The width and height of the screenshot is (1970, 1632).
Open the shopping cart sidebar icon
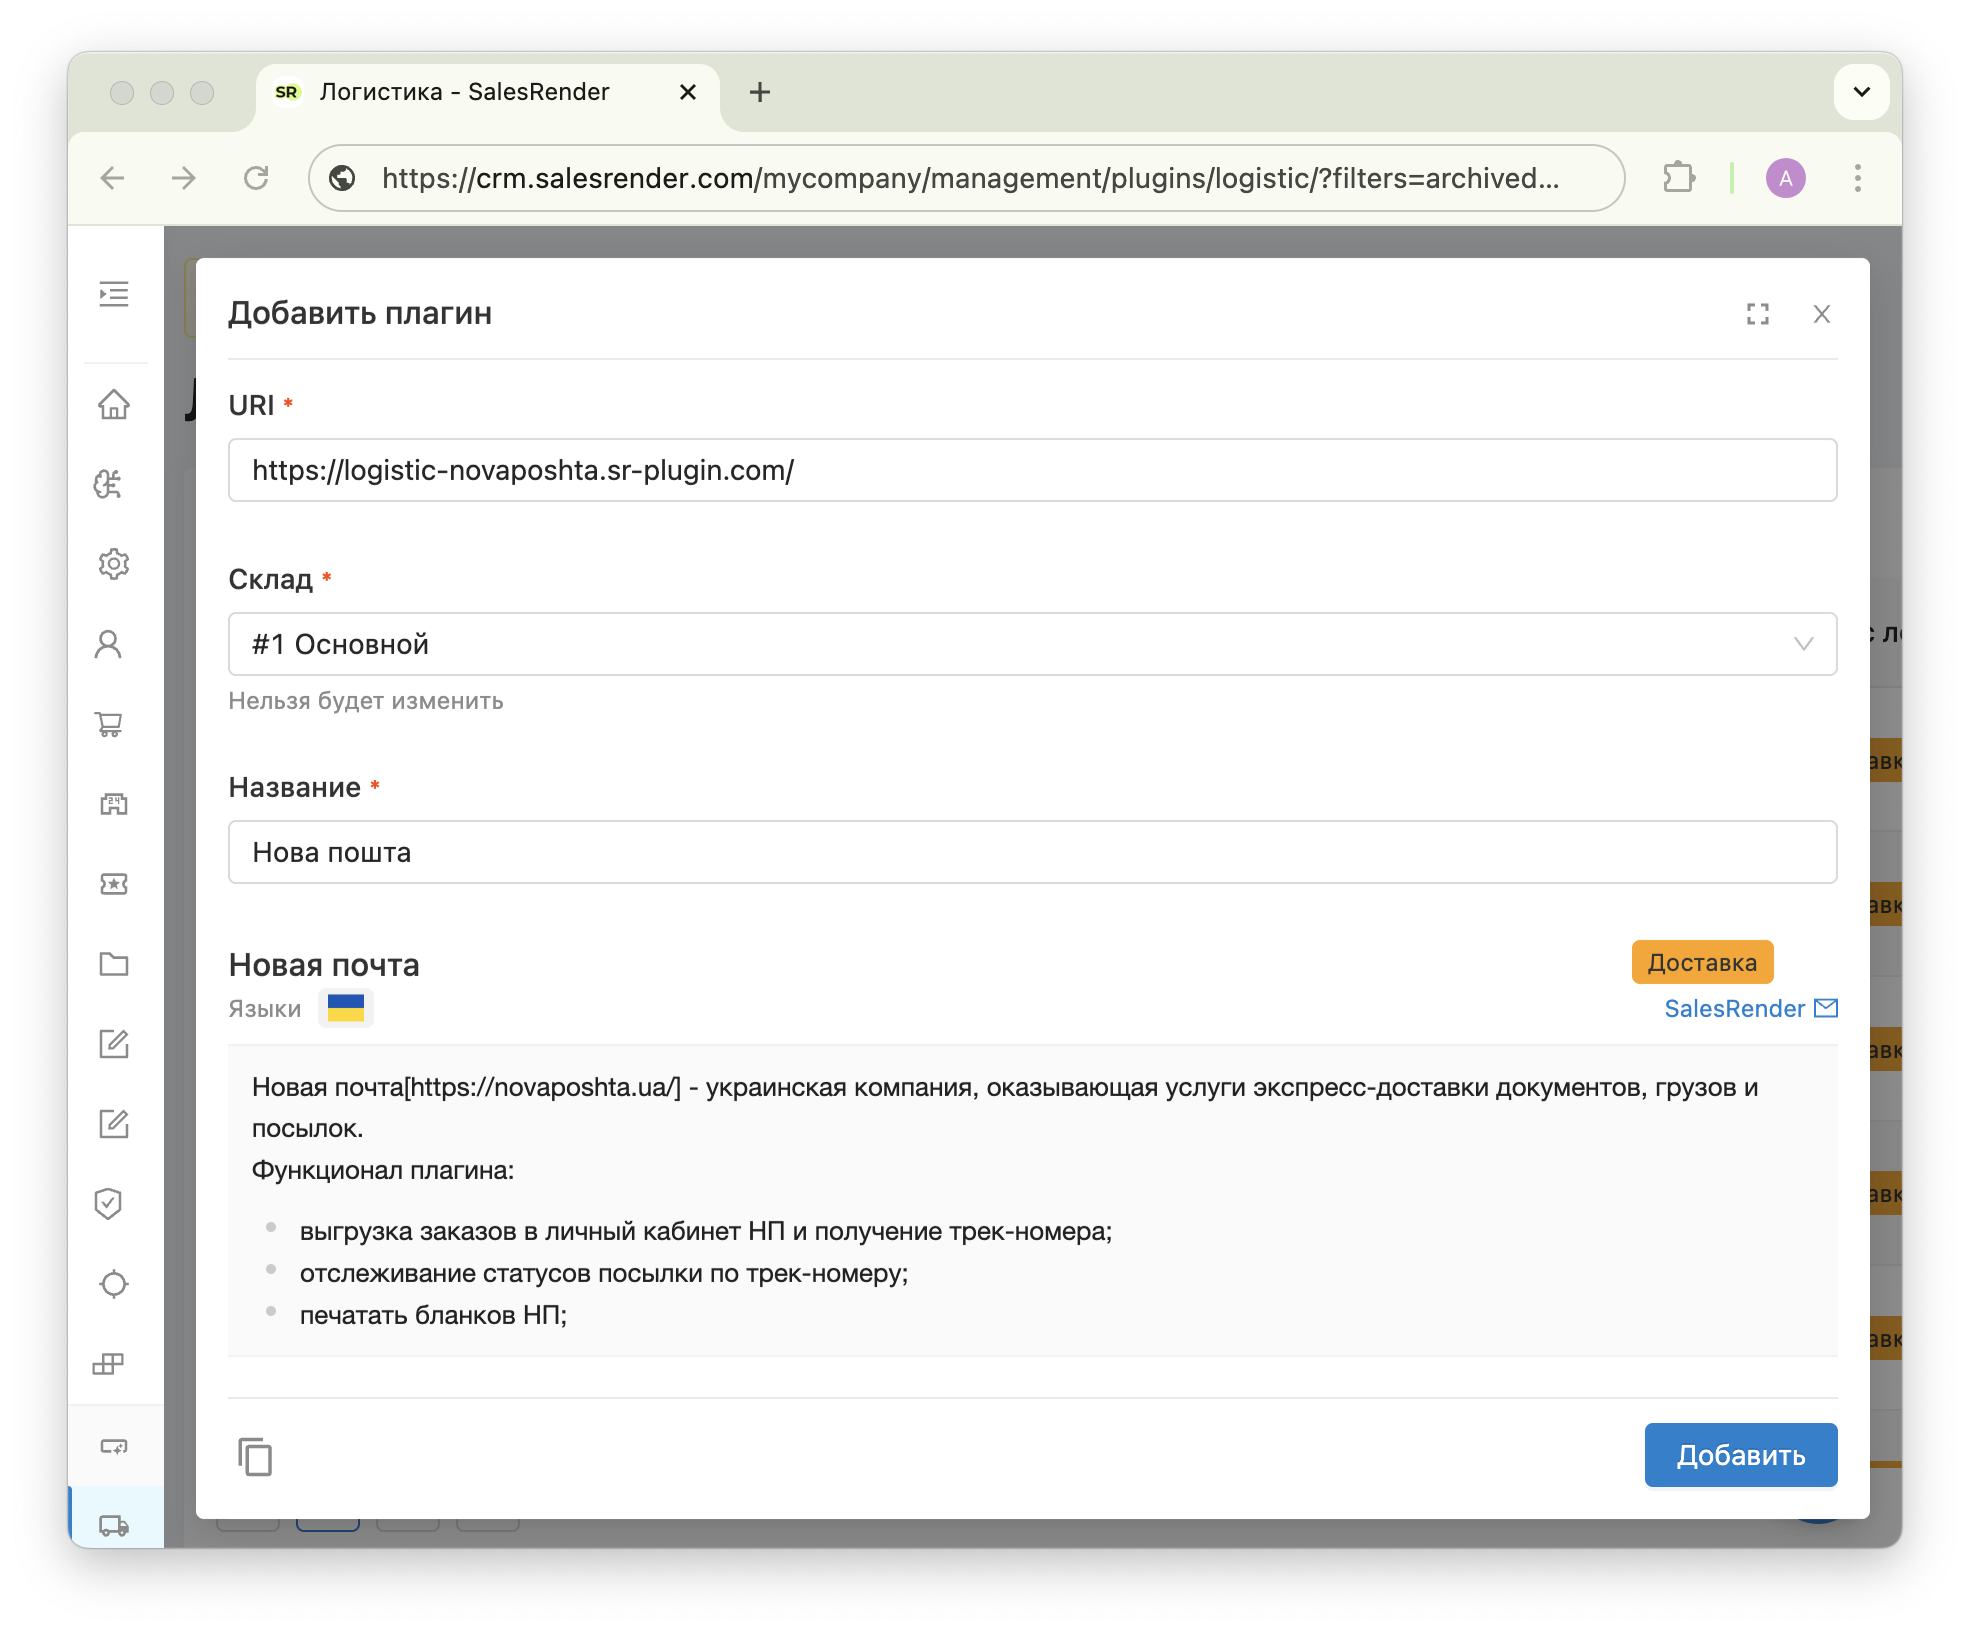coord(109,724)
